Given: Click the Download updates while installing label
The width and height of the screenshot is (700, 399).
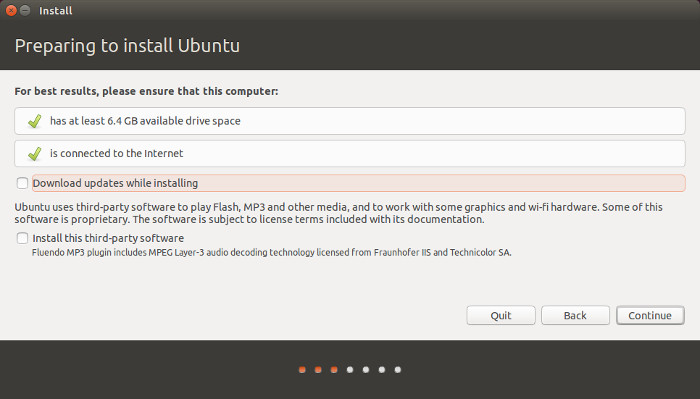Looking at the screenshot, I should 115,183.
